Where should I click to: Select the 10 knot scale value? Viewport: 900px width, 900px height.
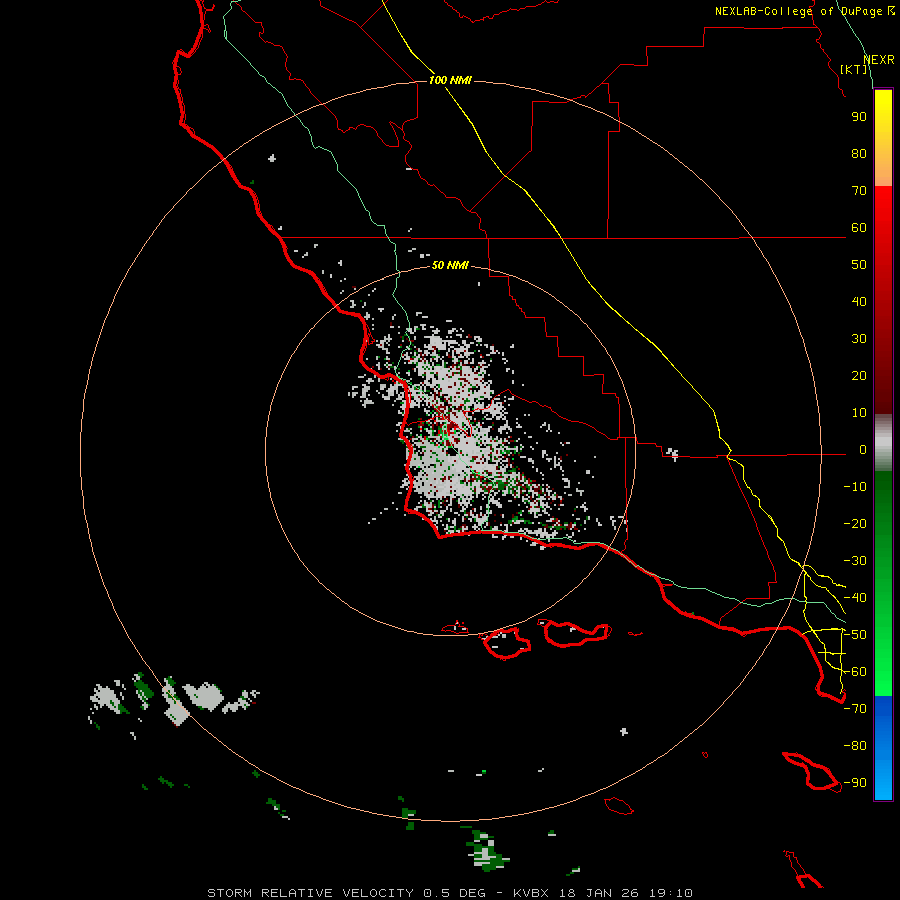[x=859, y=413]
